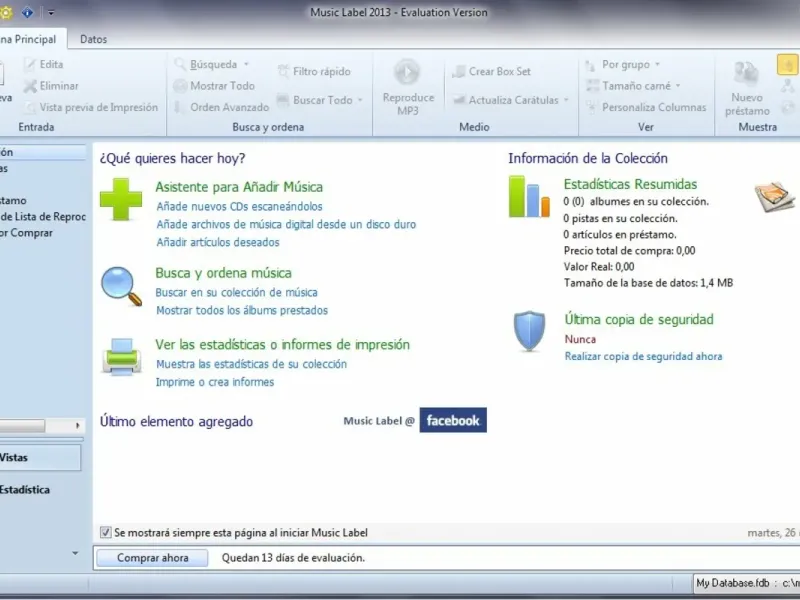Click Muestra las estadísticas de su colección

(x=252, y=364)
